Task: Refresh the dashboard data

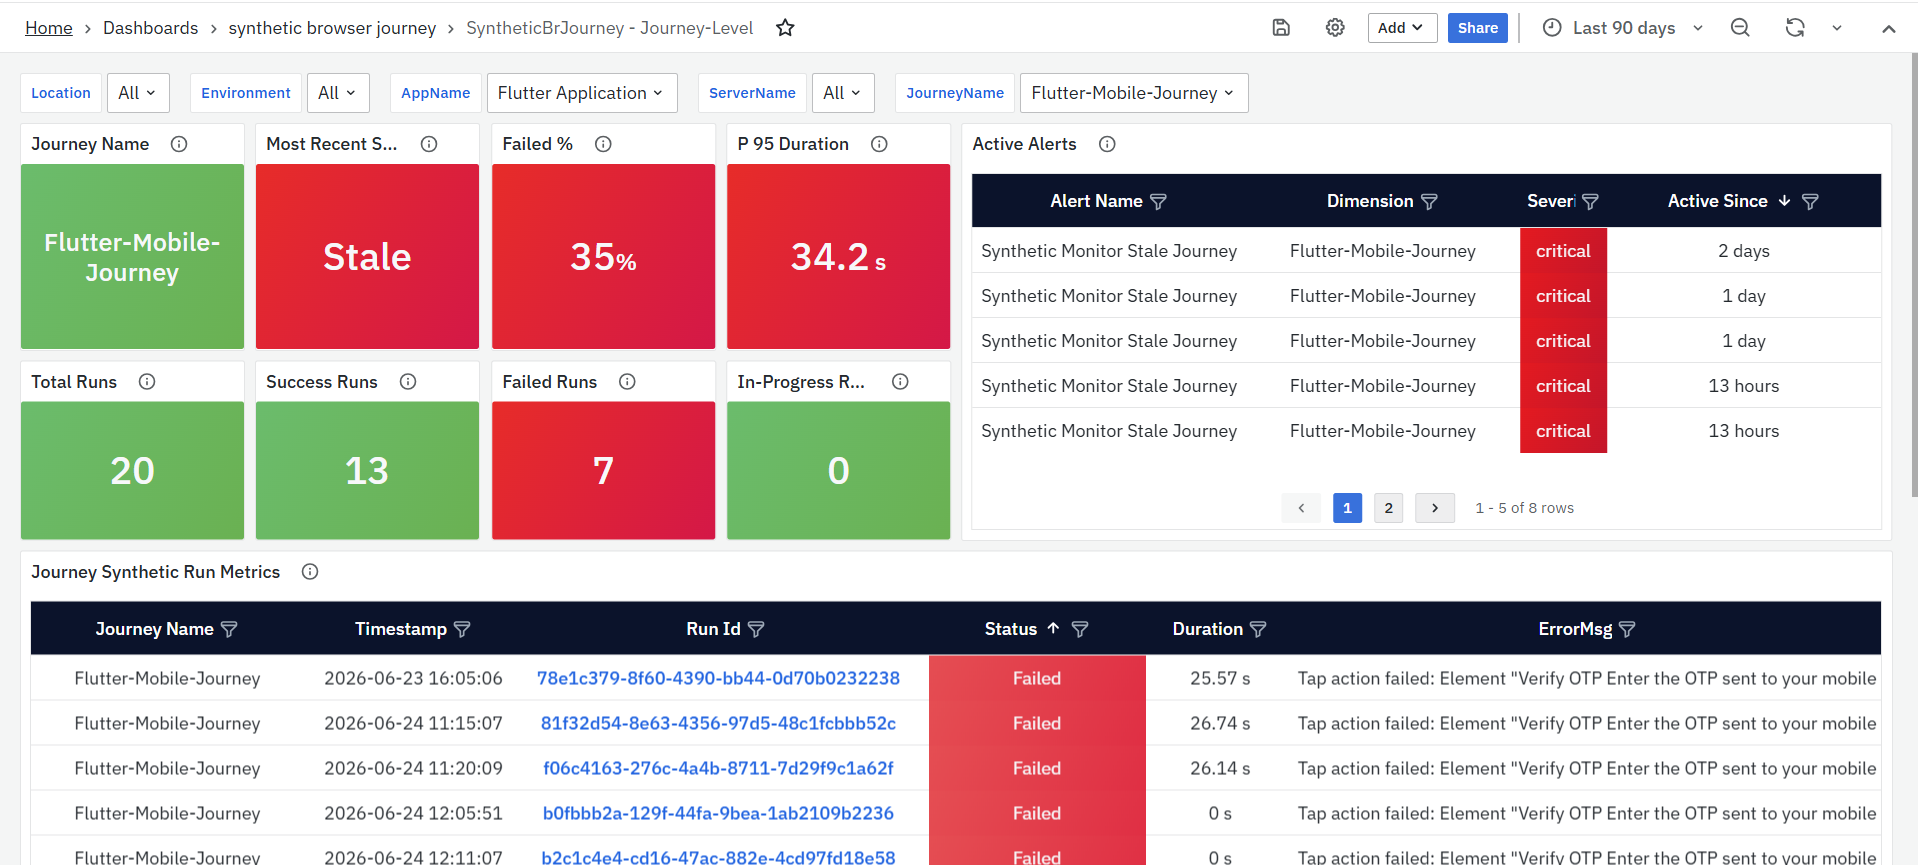Action: 1795,28
